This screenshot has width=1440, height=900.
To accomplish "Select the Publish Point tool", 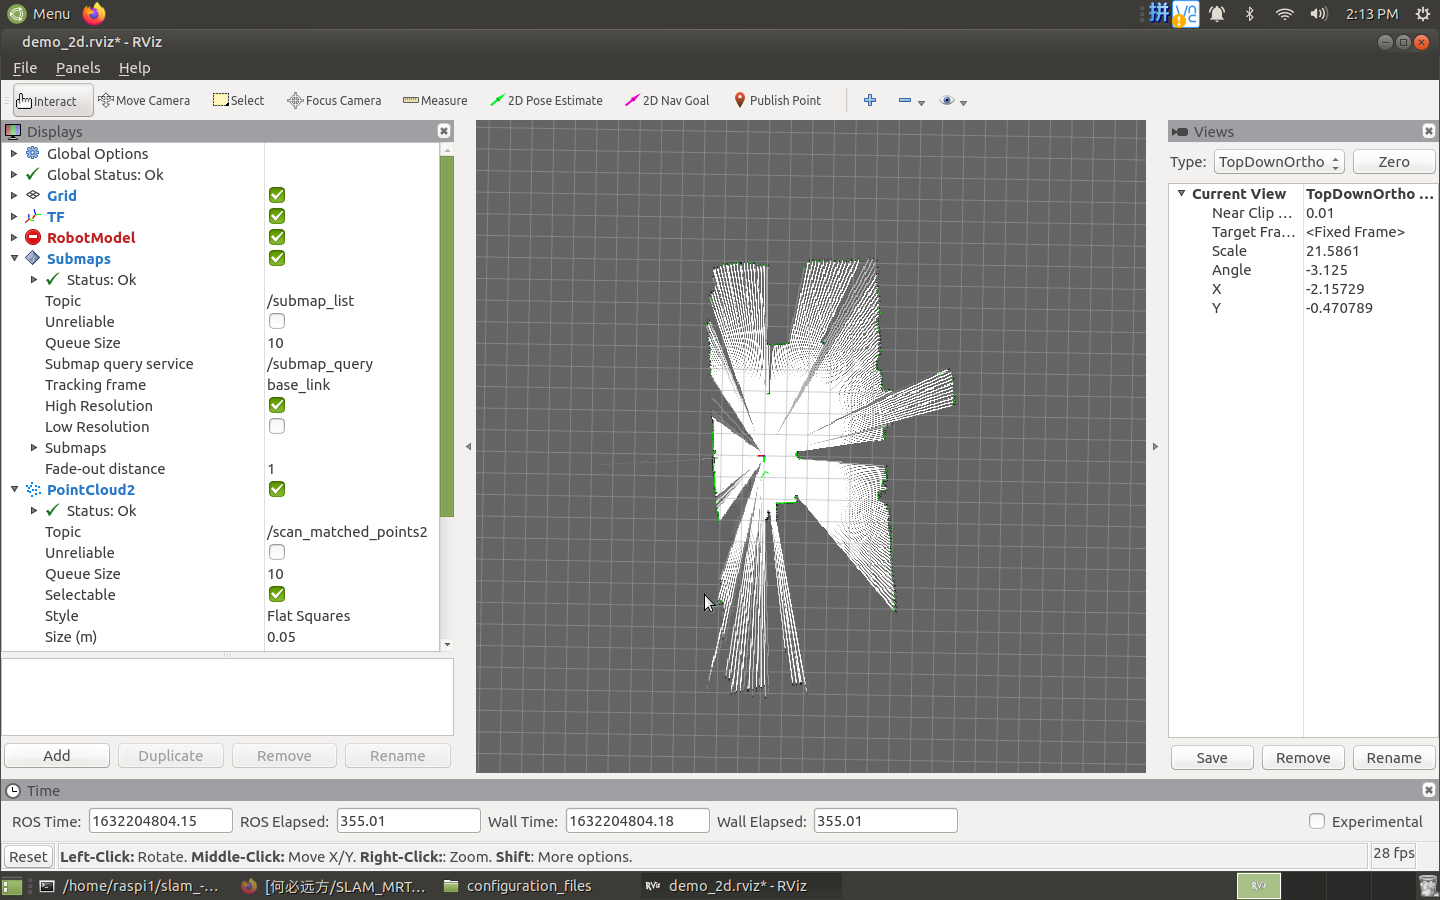I will pyautogui.click(x=777, y=100).
